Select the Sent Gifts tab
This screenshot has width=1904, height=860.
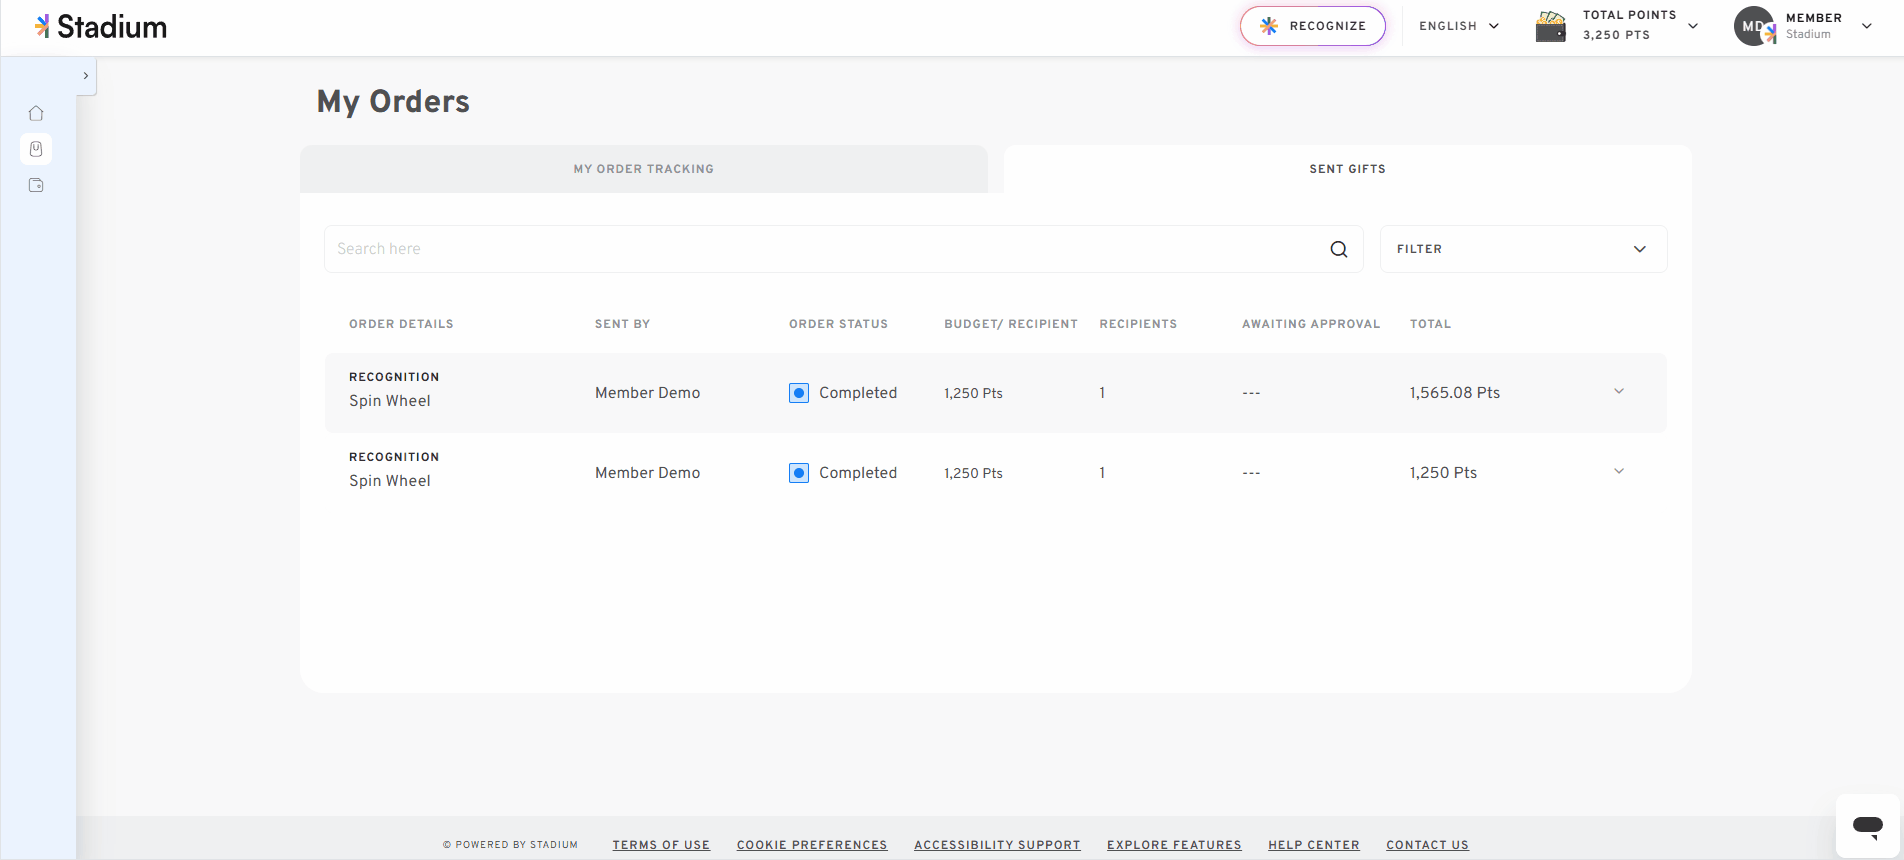coord(1348,169)
